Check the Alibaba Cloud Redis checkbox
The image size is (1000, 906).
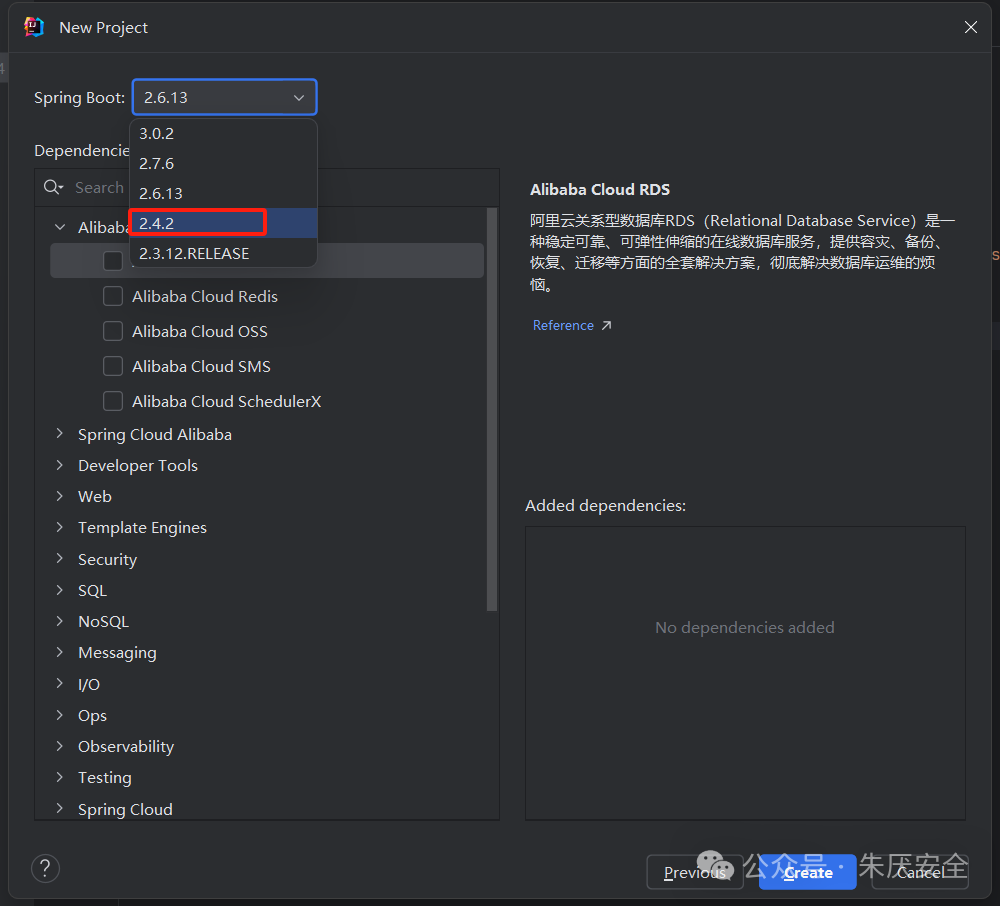(113, 296)
